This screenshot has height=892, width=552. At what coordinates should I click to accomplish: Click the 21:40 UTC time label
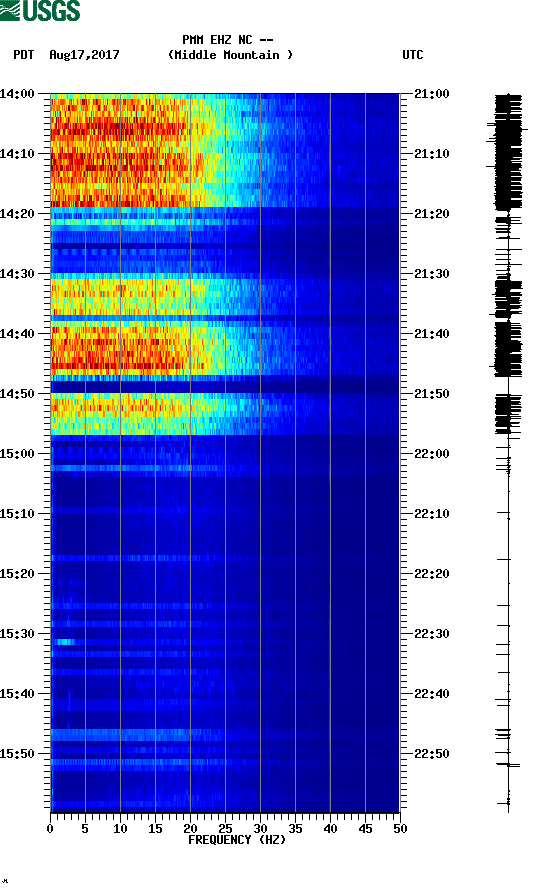[x=432, y=334]
